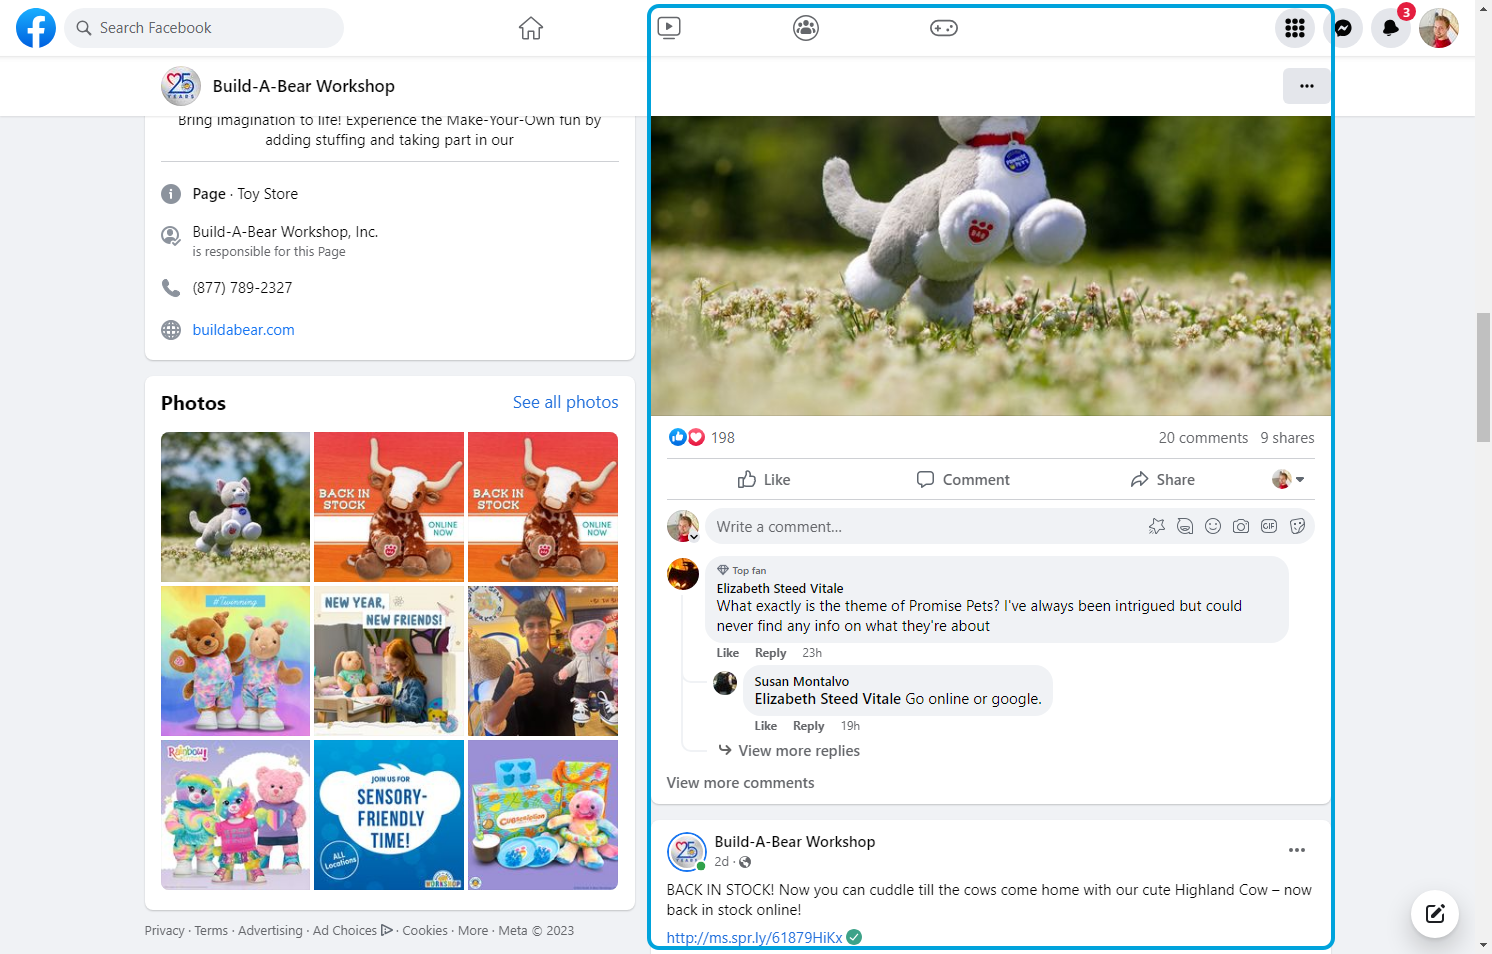The width and height of the screenshot is (1492, 954).
Task: View reactions count 198
Action: 723,438
